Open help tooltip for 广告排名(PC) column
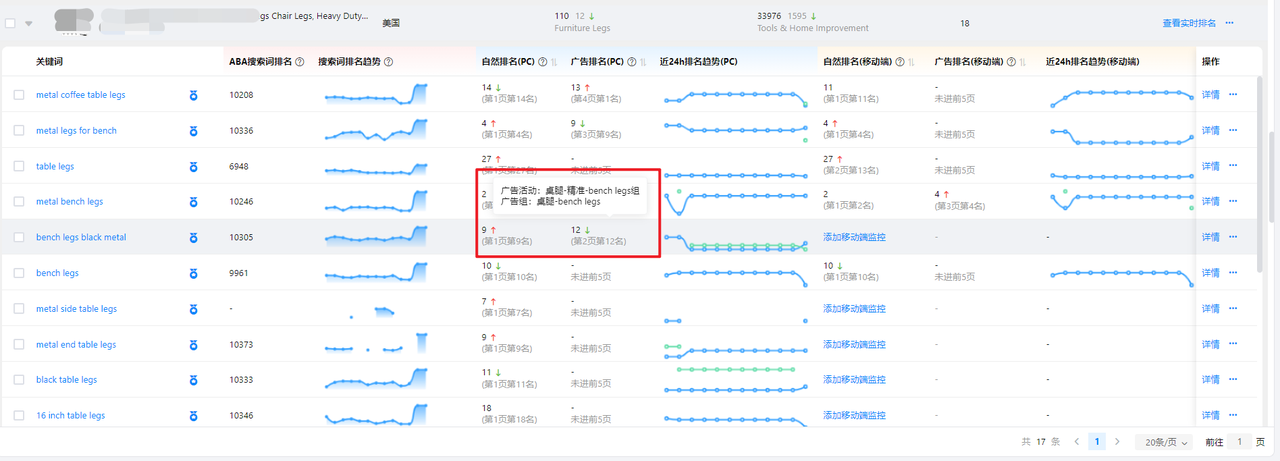Image resolution: width=1280 pixels, height=461 pixels. coord(631,62)
